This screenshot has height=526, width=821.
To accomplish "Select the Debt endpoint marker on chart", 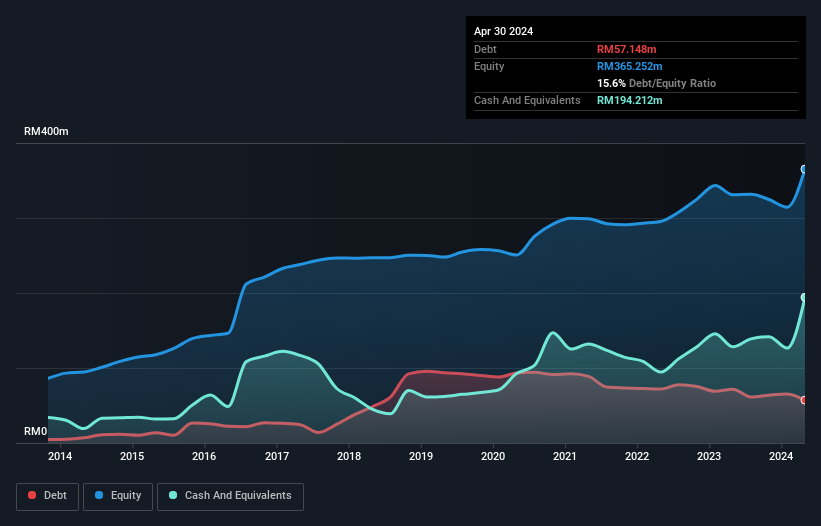I will point(804,400).
